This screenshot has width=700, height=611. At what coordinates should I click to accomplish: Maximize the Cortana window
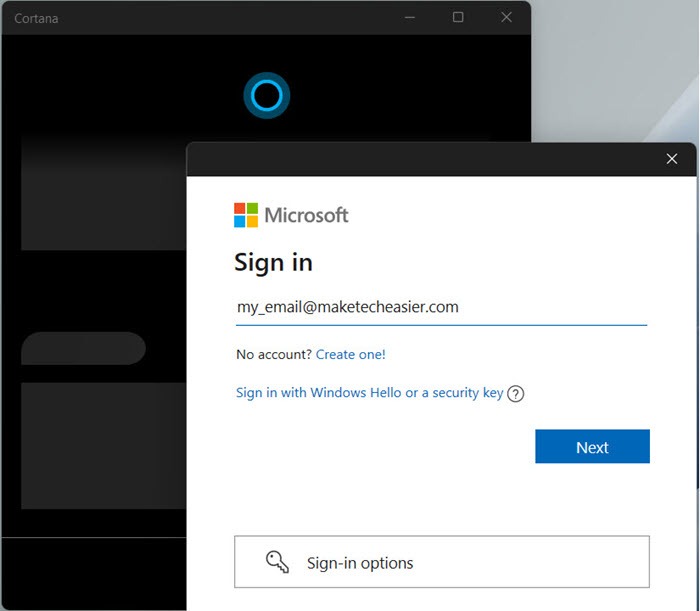458,17
